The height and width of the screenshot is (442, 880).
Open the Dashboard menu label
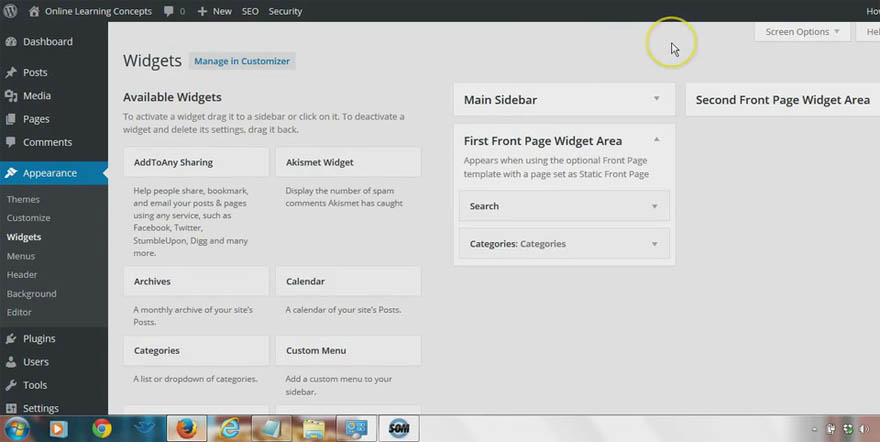pyautogui.click(x=48, y=42)
